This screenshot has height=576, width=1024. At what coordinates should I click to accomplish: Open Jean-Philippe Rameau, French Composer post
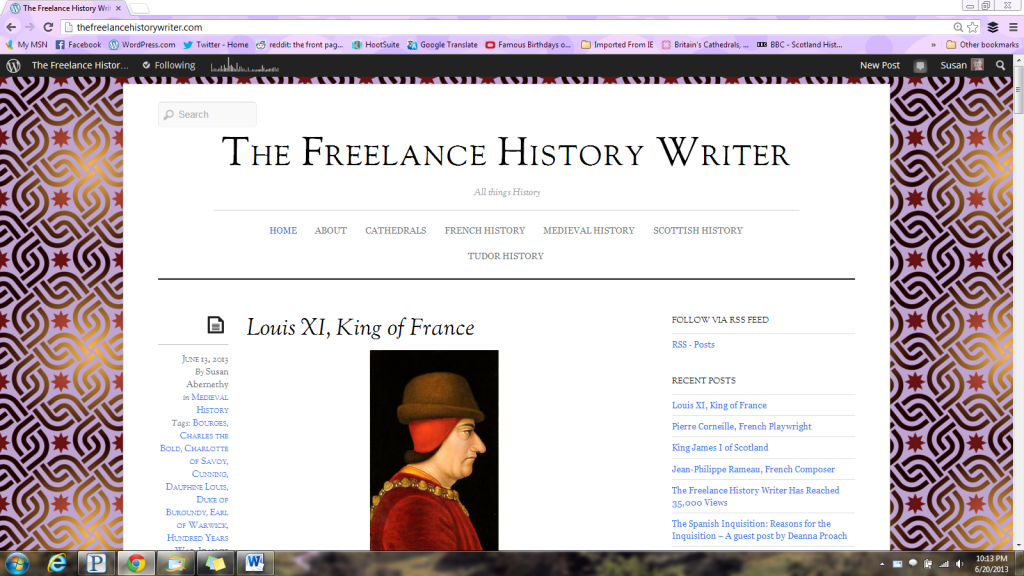753,469
